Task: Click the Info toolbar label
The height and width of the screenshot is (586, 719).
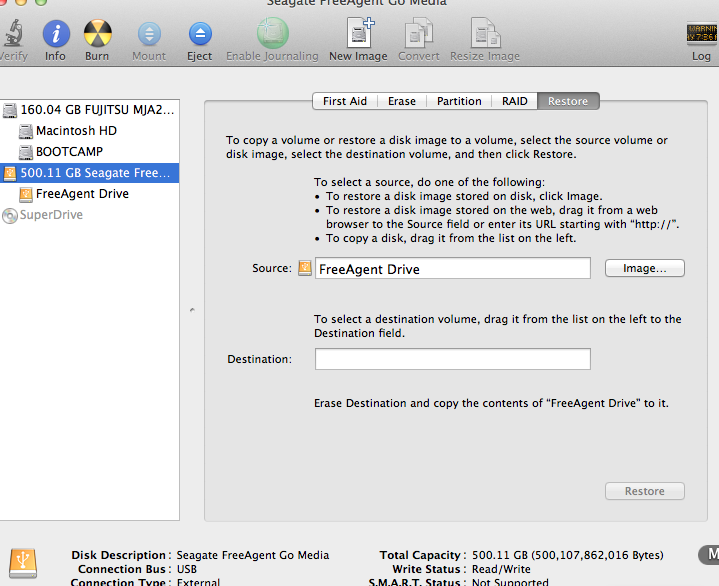Action: pos(55,56)
